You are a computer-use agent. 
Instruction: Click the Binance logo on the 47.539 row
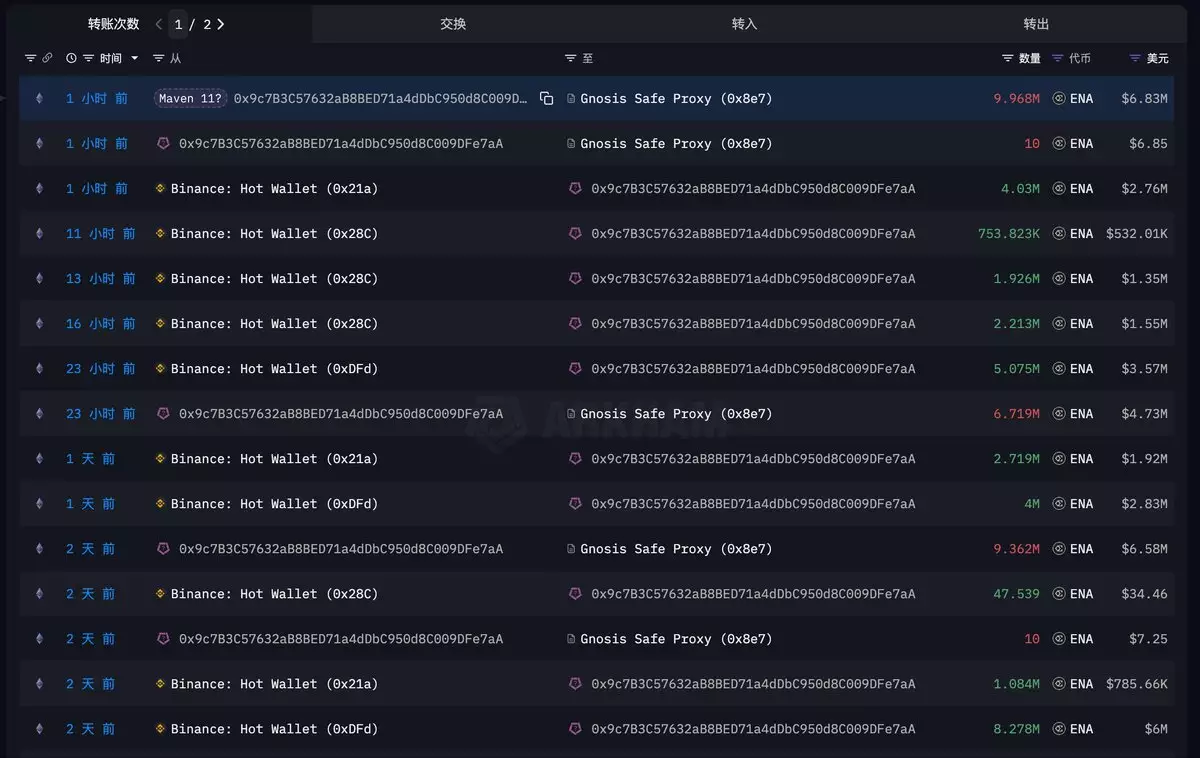[x=160, y=593]
